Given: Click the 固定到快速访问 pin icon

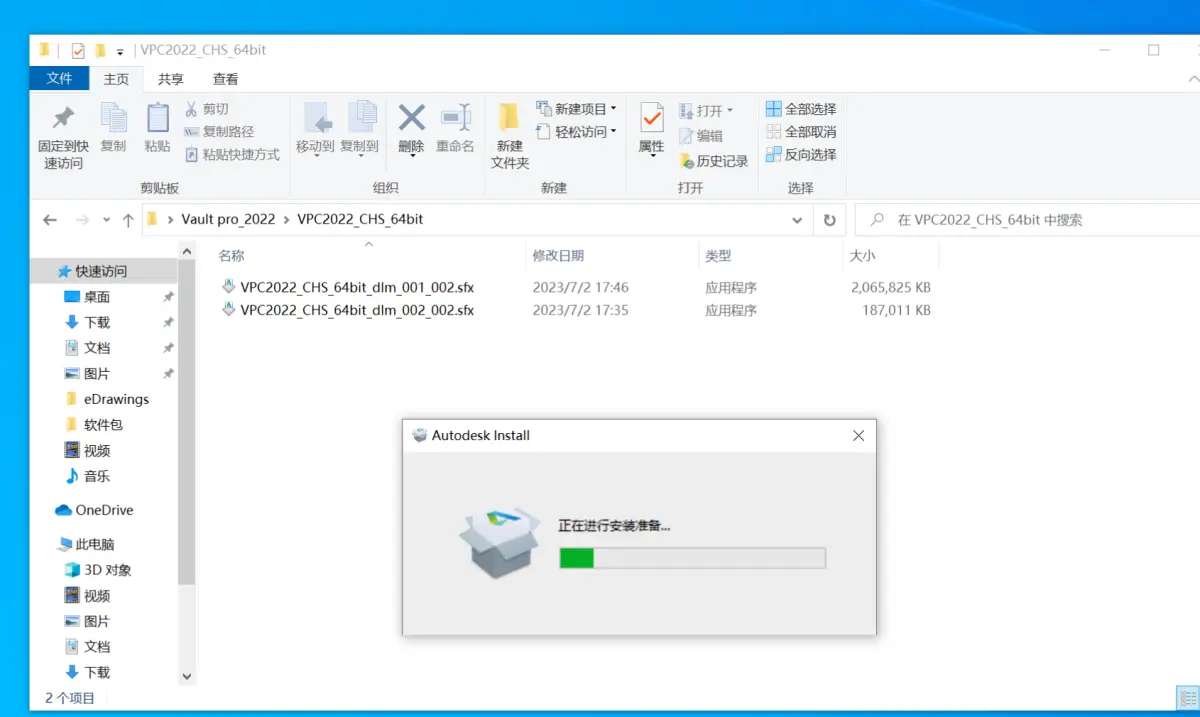Looking at the screenshot, I should [63, 118].
